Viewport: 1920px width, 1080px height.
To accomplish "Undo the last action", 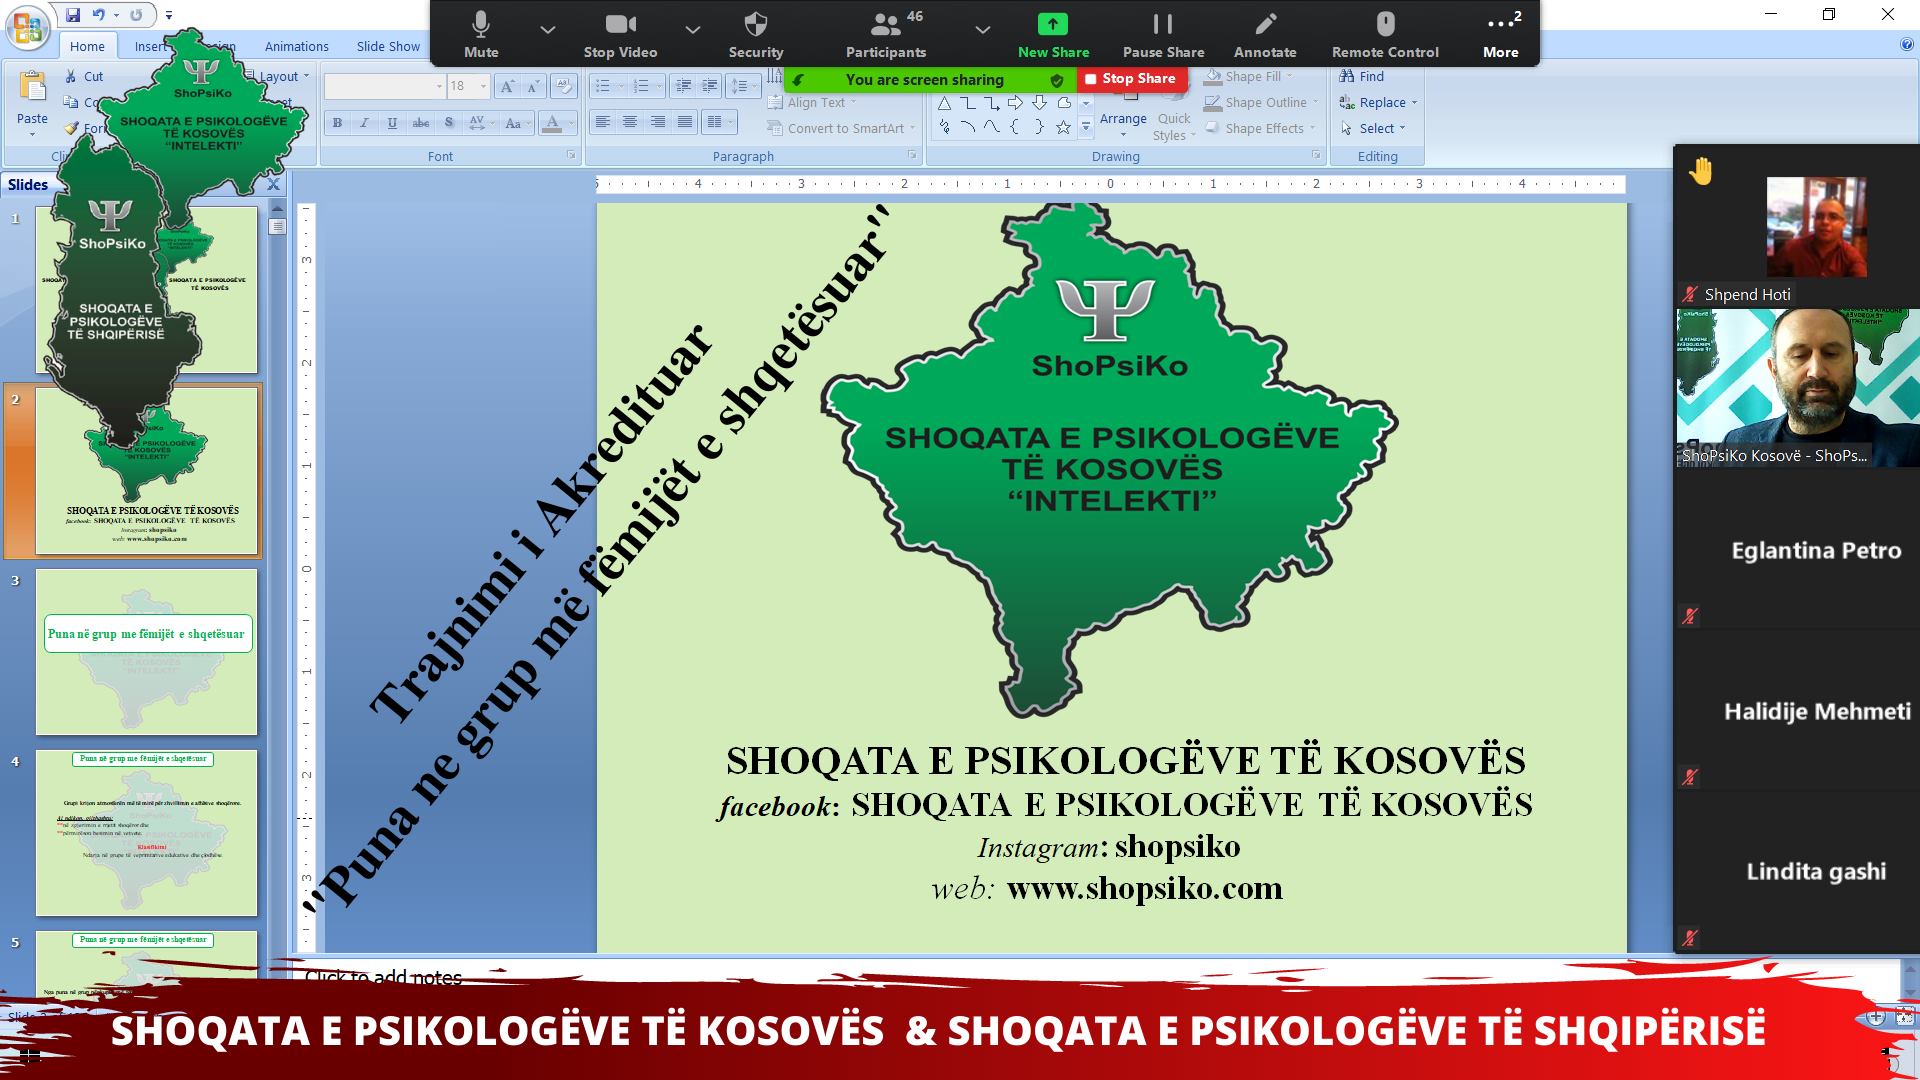I will [x=98, y=15].
